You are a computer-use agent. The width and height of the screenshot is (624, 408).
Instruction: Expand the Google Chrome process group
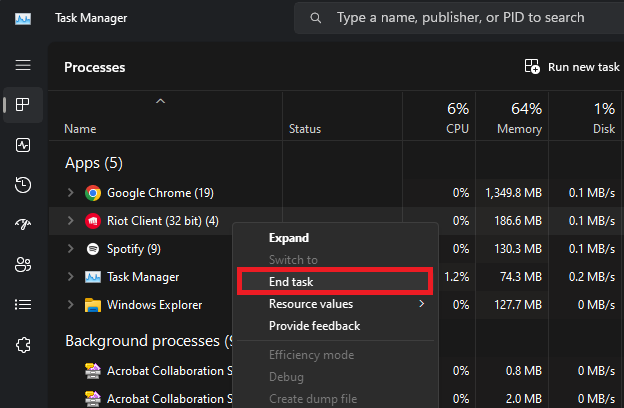(70, 193)
